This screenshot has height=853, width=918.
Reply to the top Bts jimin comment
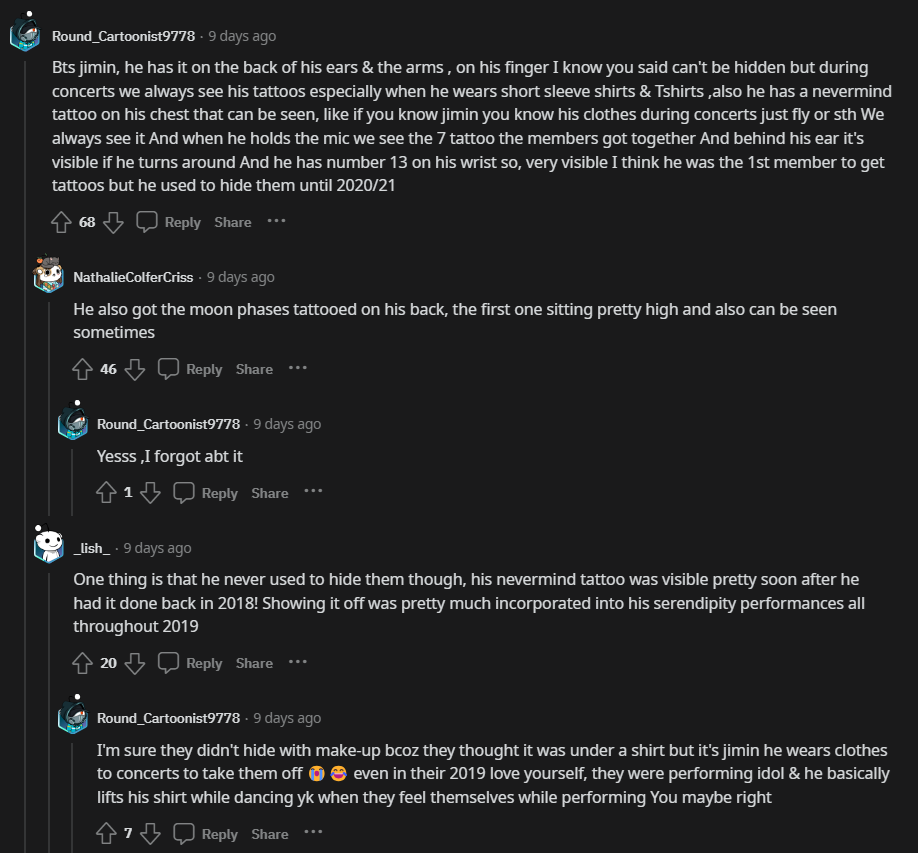(x=169, y=222)
